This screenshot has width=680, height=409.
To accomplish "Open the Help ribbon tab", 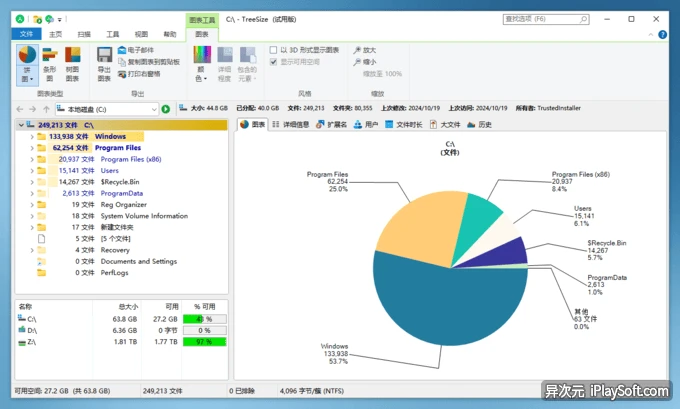I will point(170,34).
